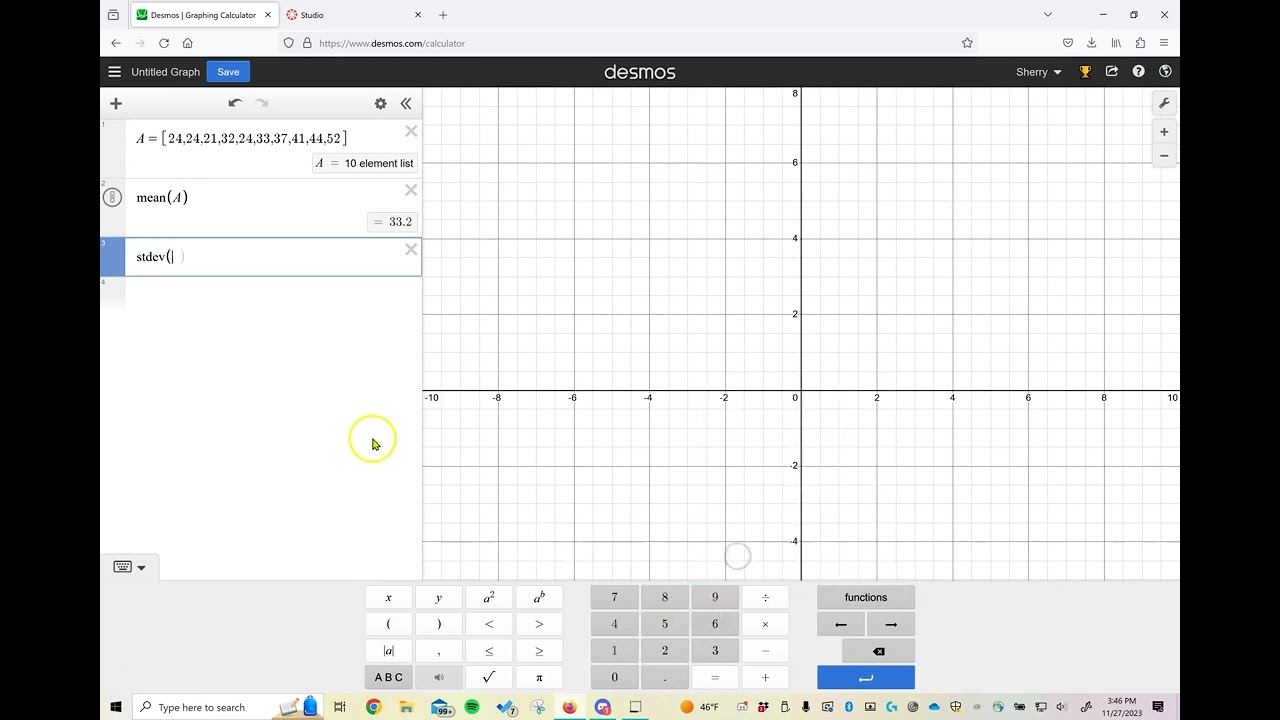Open the functions menu
The width and height of the screenshot is (1280, 720).
(866, 597)
